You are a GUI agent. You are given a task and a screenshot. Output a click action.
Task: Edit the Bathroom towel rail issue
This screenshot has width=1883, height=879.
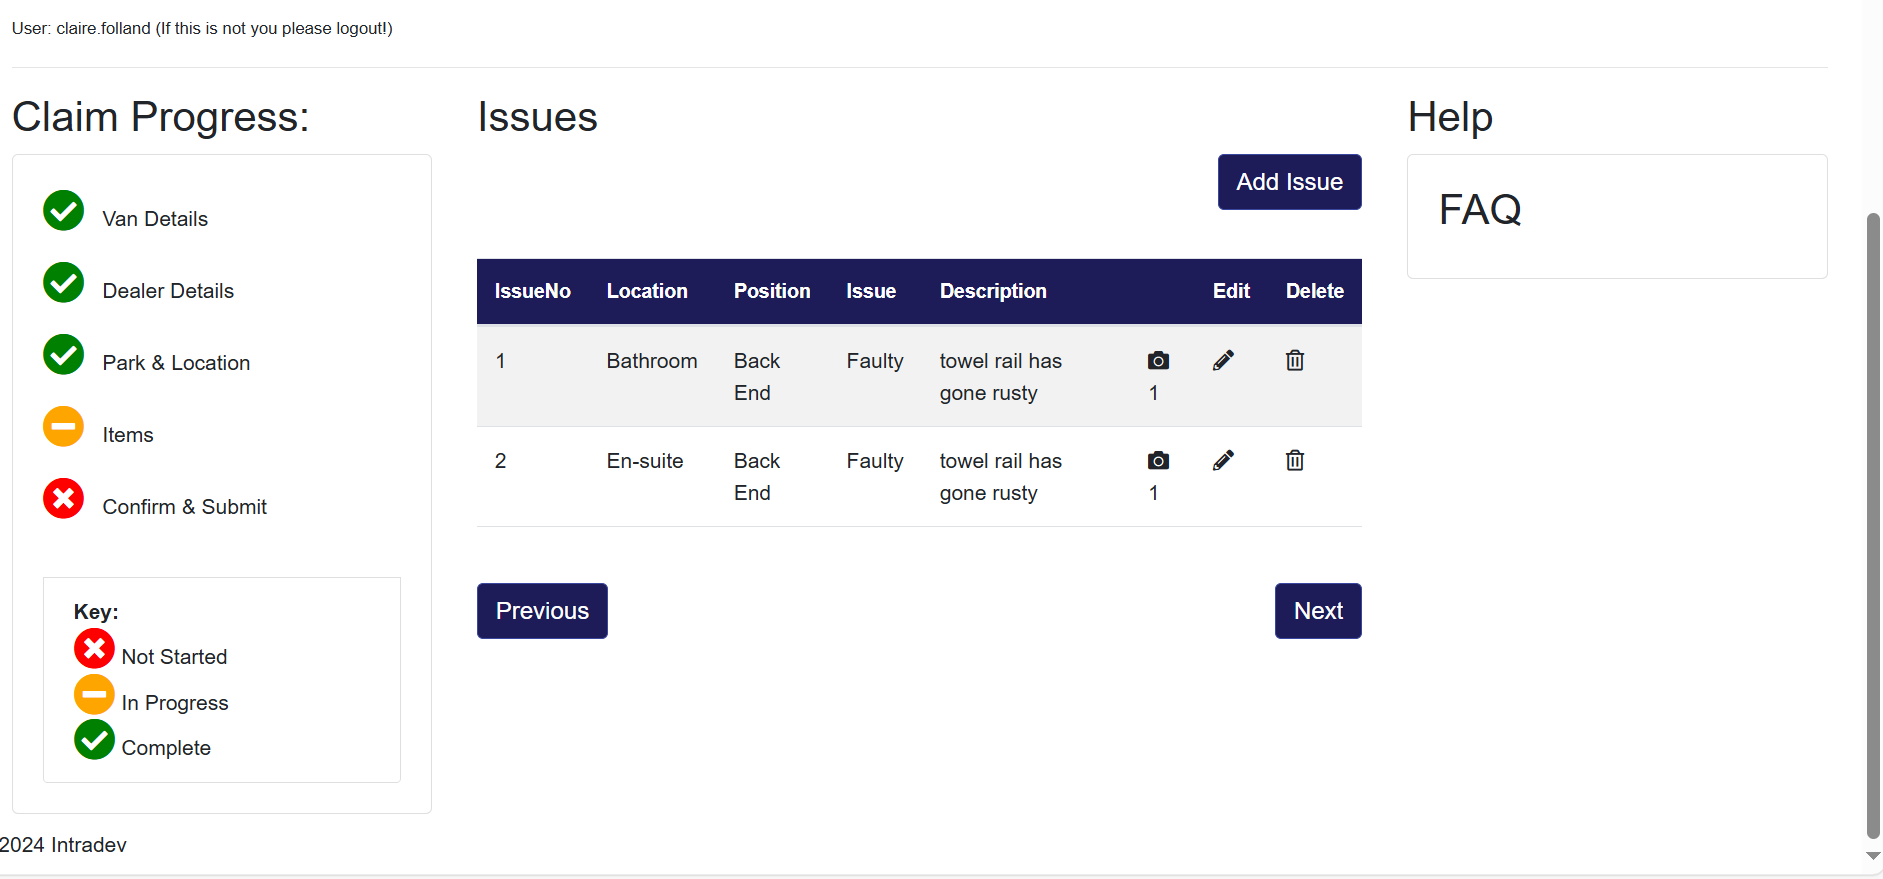1223,361
